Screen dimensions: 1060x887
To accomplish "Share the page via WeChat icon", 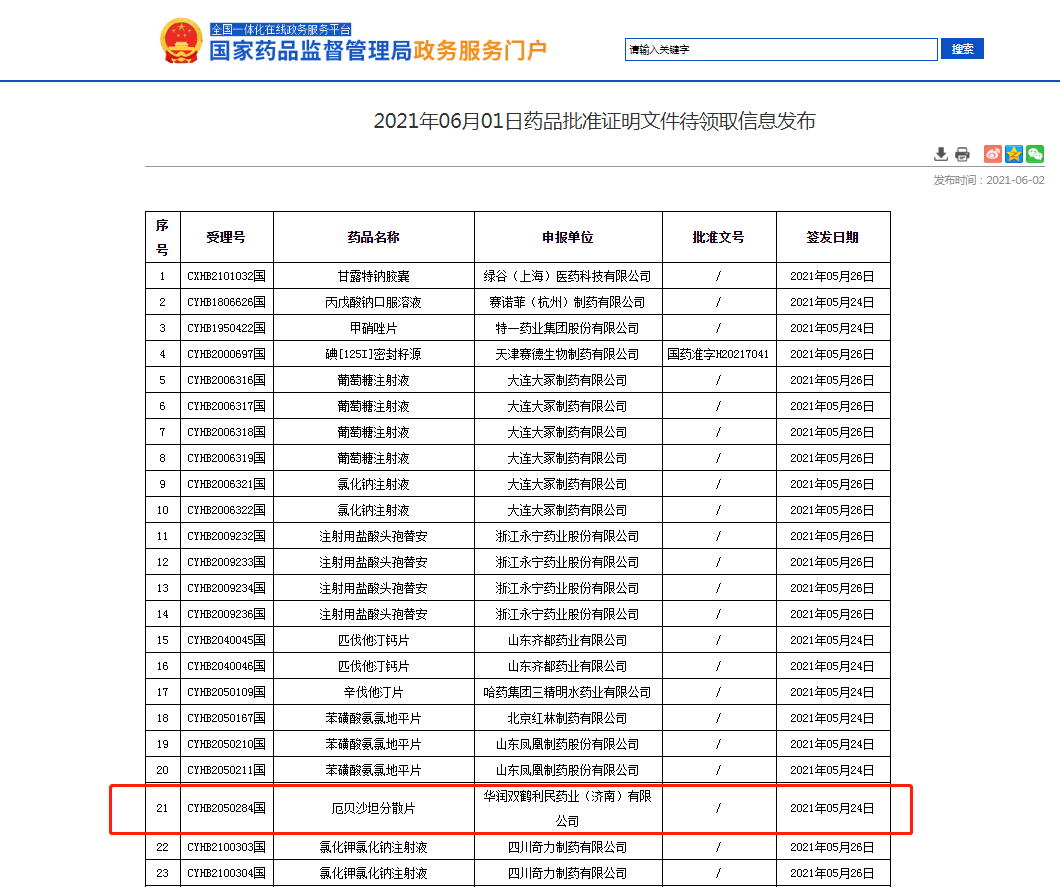I will (1035, 154).
